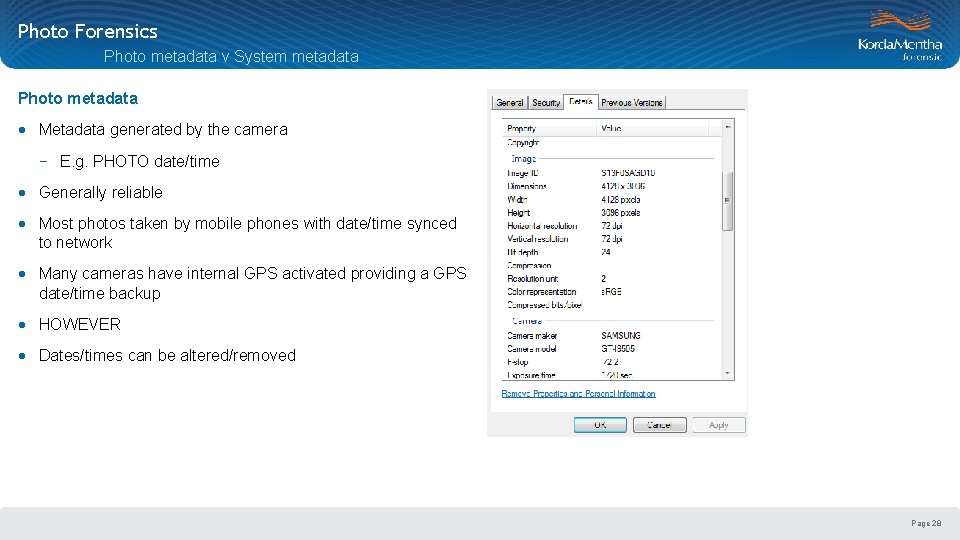The width and height of the screenshot is (960, 540).
Task: Click bullet about internal GPS date/time backup
Action: pos(252,283)
